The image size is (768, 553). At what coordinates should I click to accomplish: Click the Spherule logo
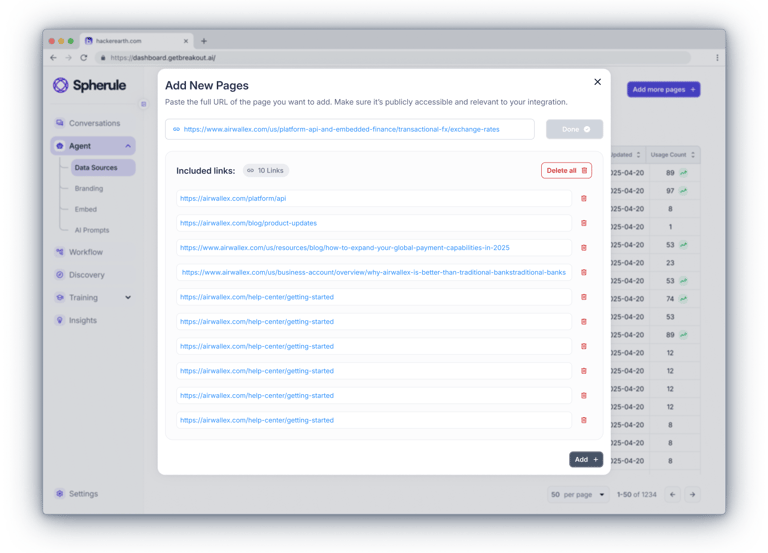point(89,85)
